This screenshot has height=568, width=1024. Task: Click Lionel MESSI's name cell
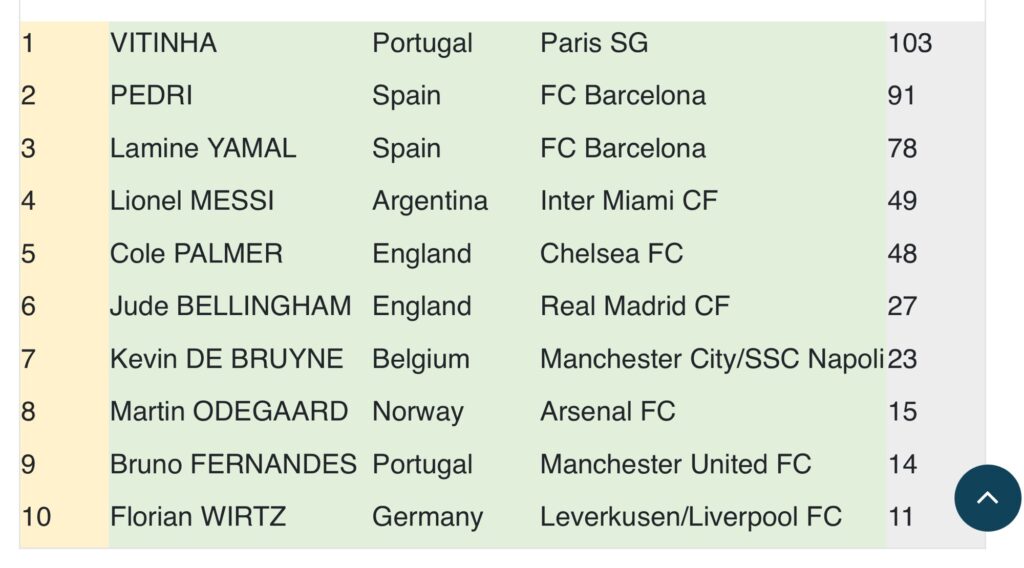[192, 201]
